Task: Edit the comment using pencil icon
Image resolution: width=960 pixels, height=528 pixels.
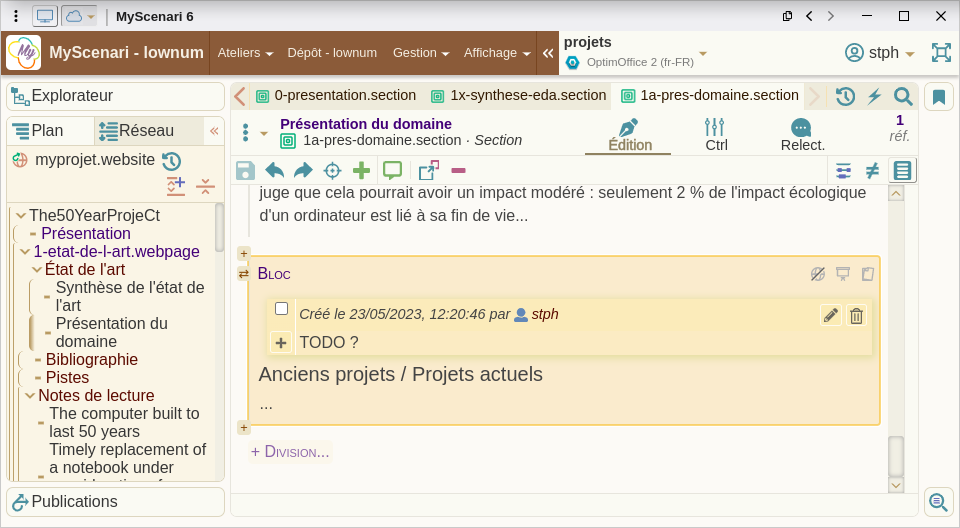Action: 830,316
